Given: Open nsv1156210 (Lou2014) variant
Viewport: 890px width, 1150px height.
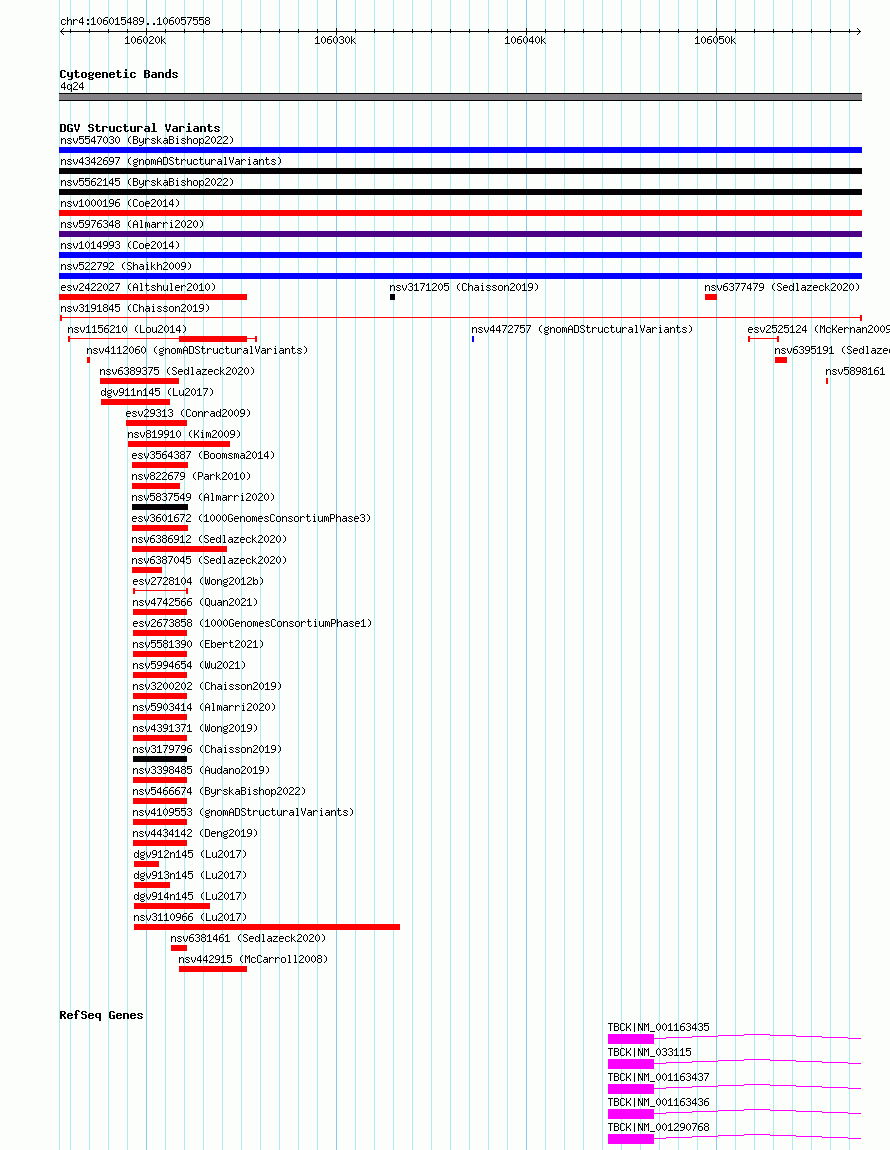Looking at the screenshot, I should point(127,329).
